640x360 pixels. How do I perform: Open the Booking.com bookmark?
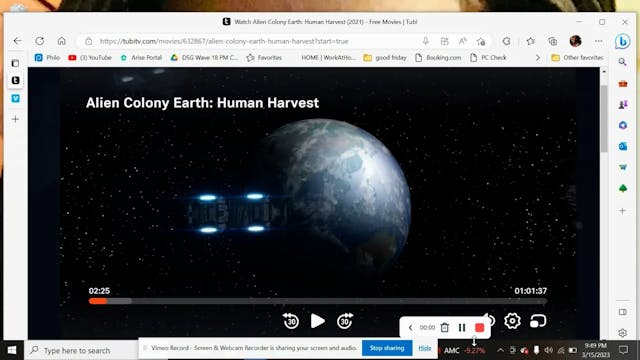pyautogui.click(x=438, y=58)
